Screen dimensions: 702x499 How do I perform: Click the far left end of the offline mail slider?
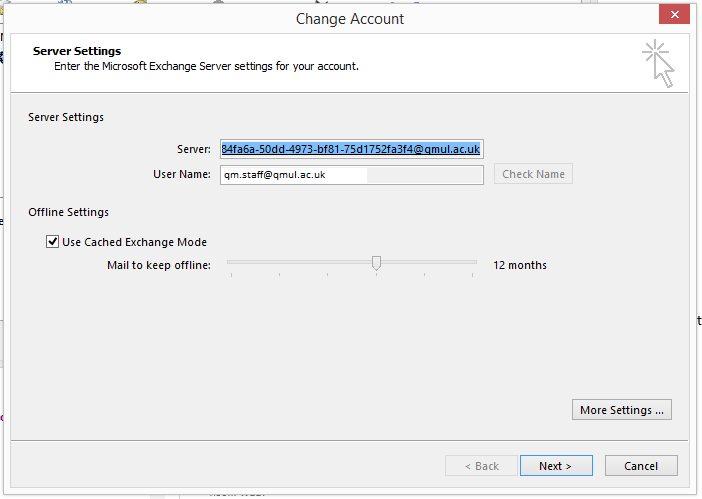pos(230,263)
